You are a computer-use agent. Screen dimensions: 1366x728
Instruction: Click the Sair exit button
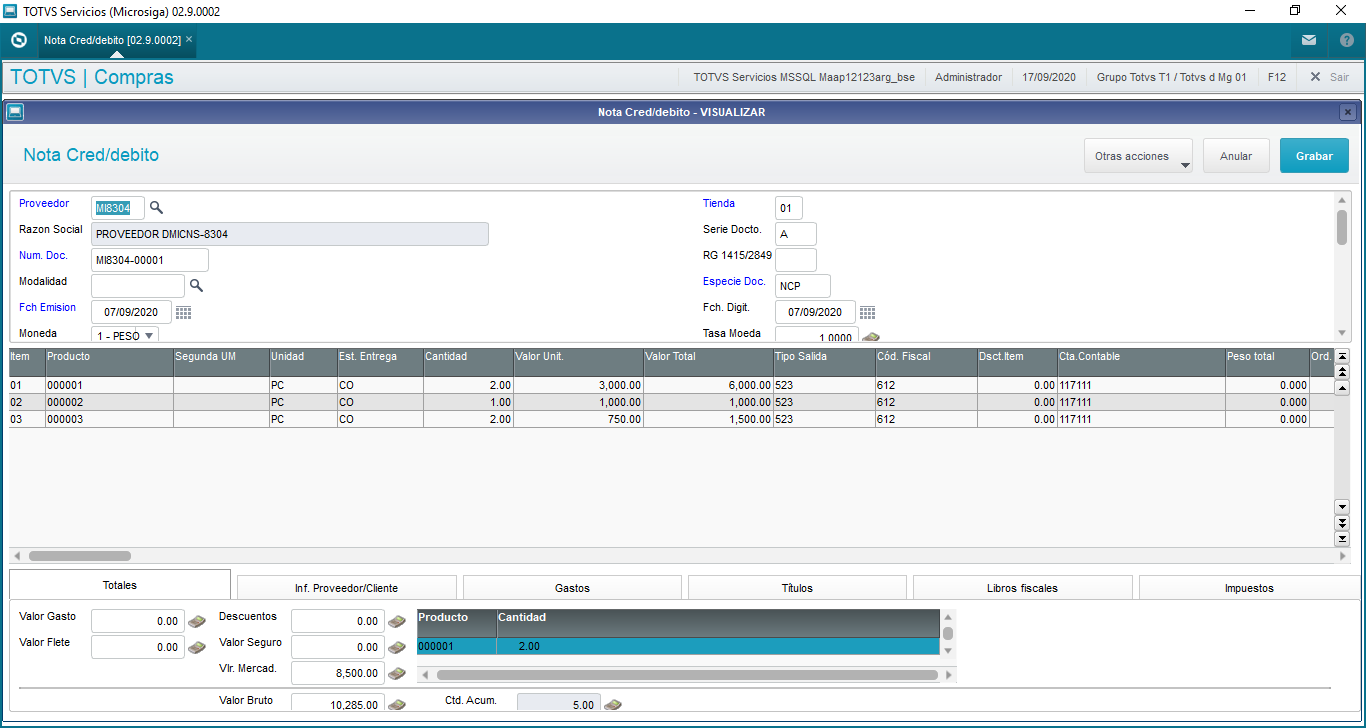point(1329,77)
